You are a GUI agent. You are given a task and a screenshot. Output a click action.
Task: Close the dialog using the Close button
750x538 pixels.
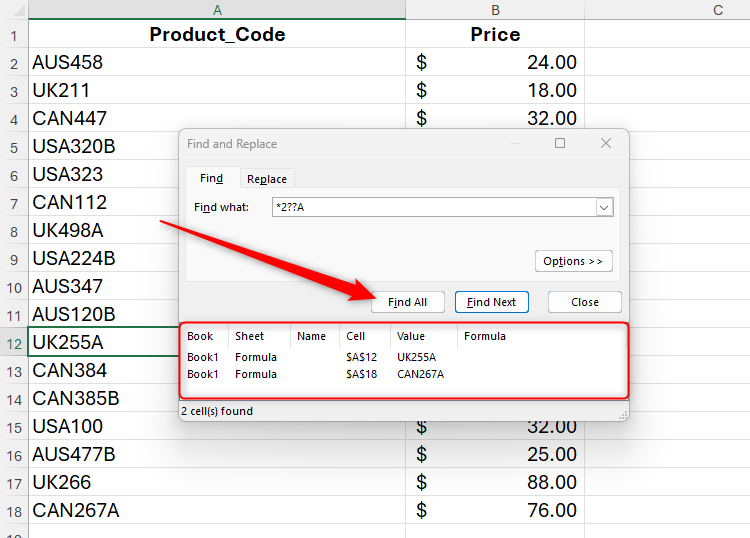click(585, 302)
